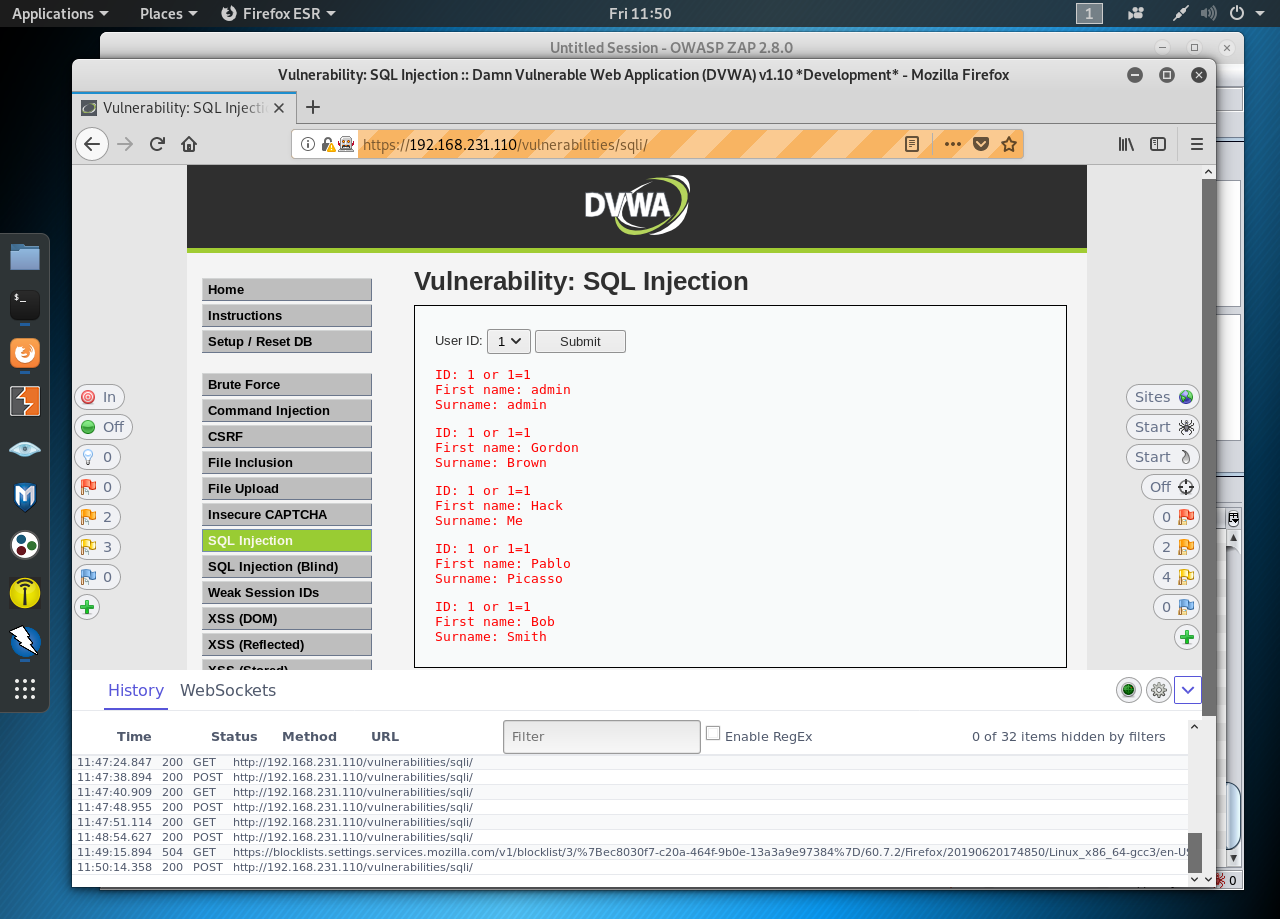
Task: Open right HUD red flag alerts showing 0
Action: pyautogui.click(x=1176, y=517)
